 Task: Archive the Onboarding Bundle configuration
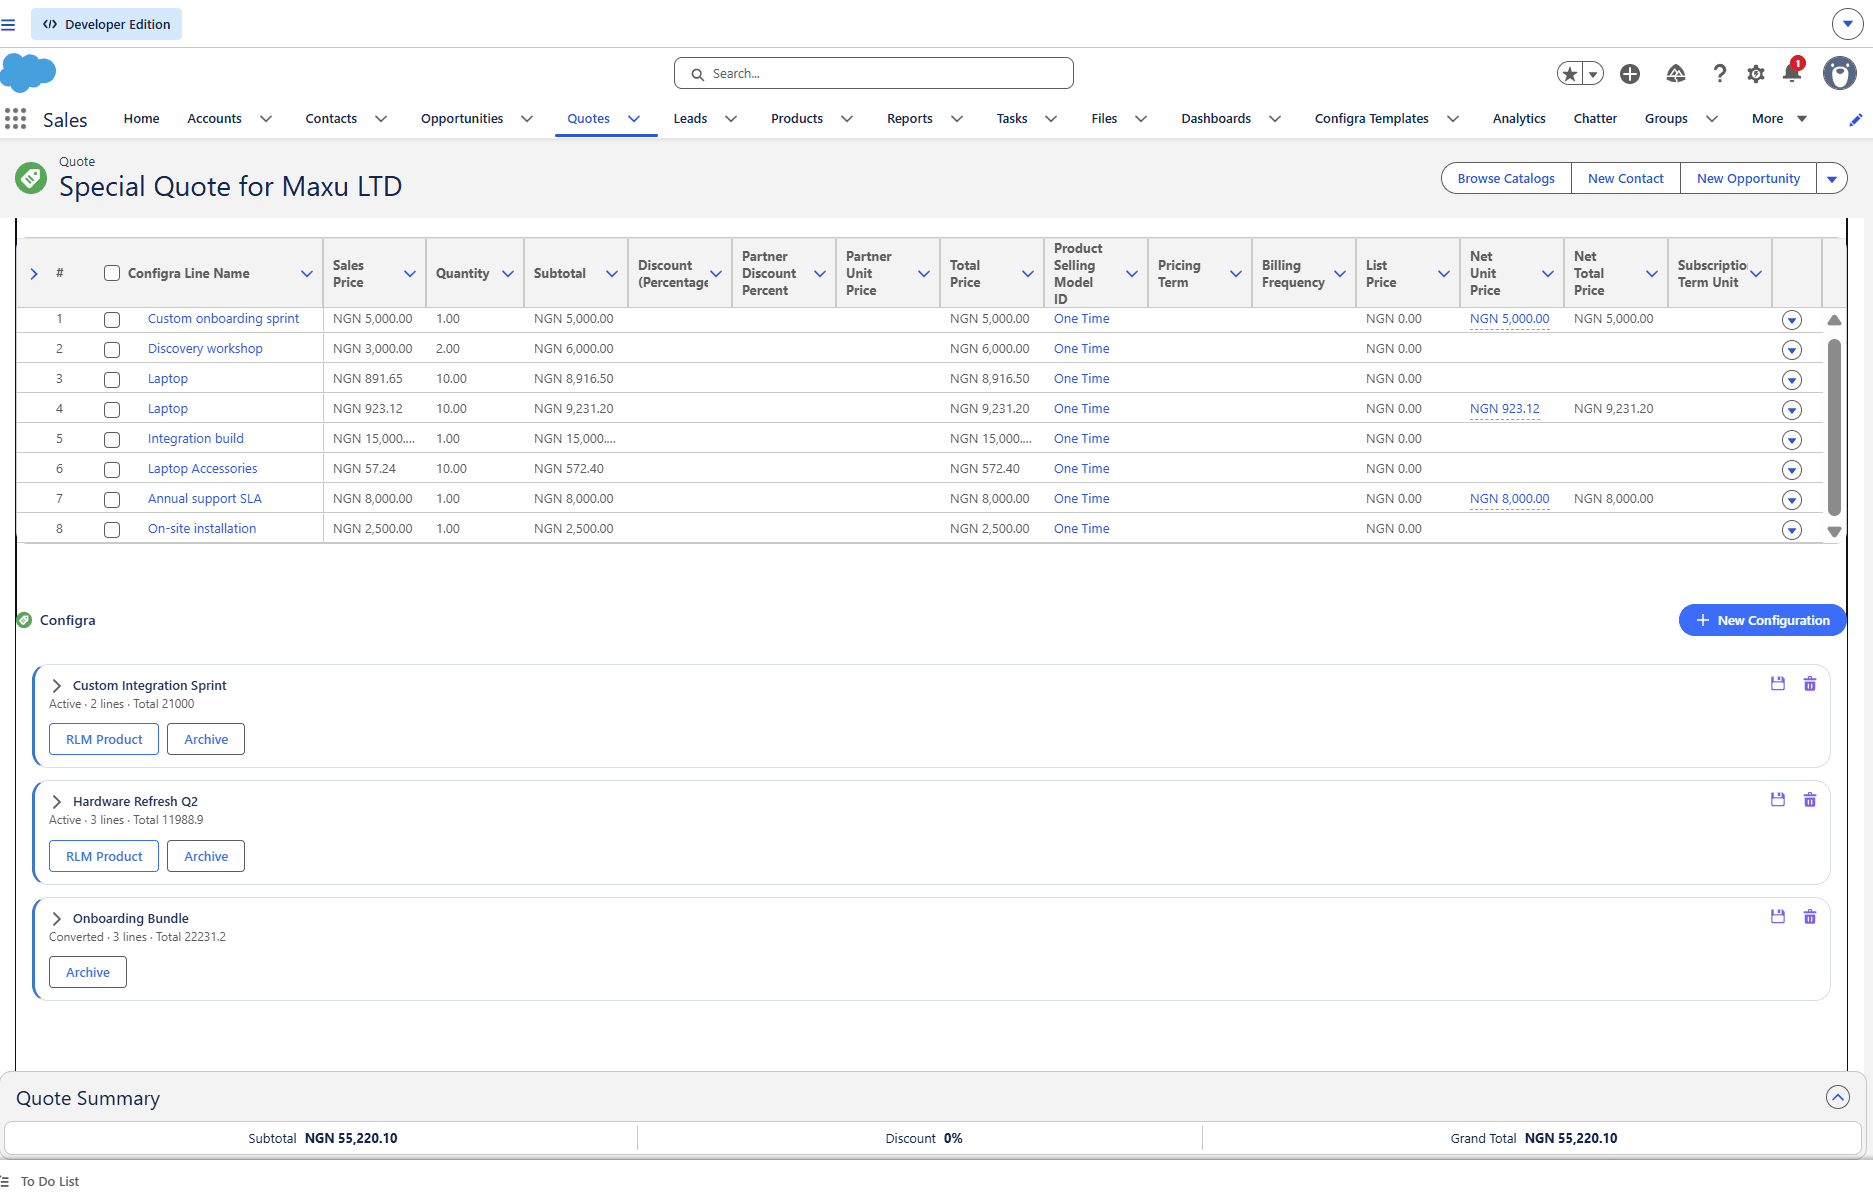[88, 972]
